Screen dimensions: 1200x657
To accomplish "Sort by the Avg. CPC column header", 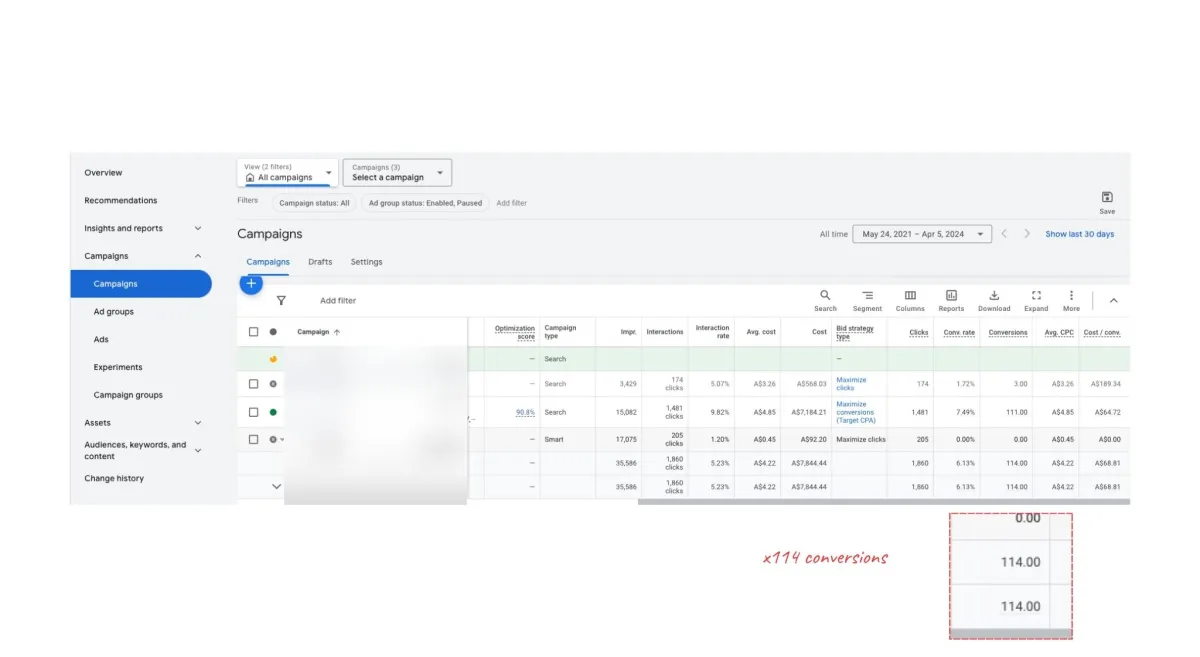I will pos(1059,332).
